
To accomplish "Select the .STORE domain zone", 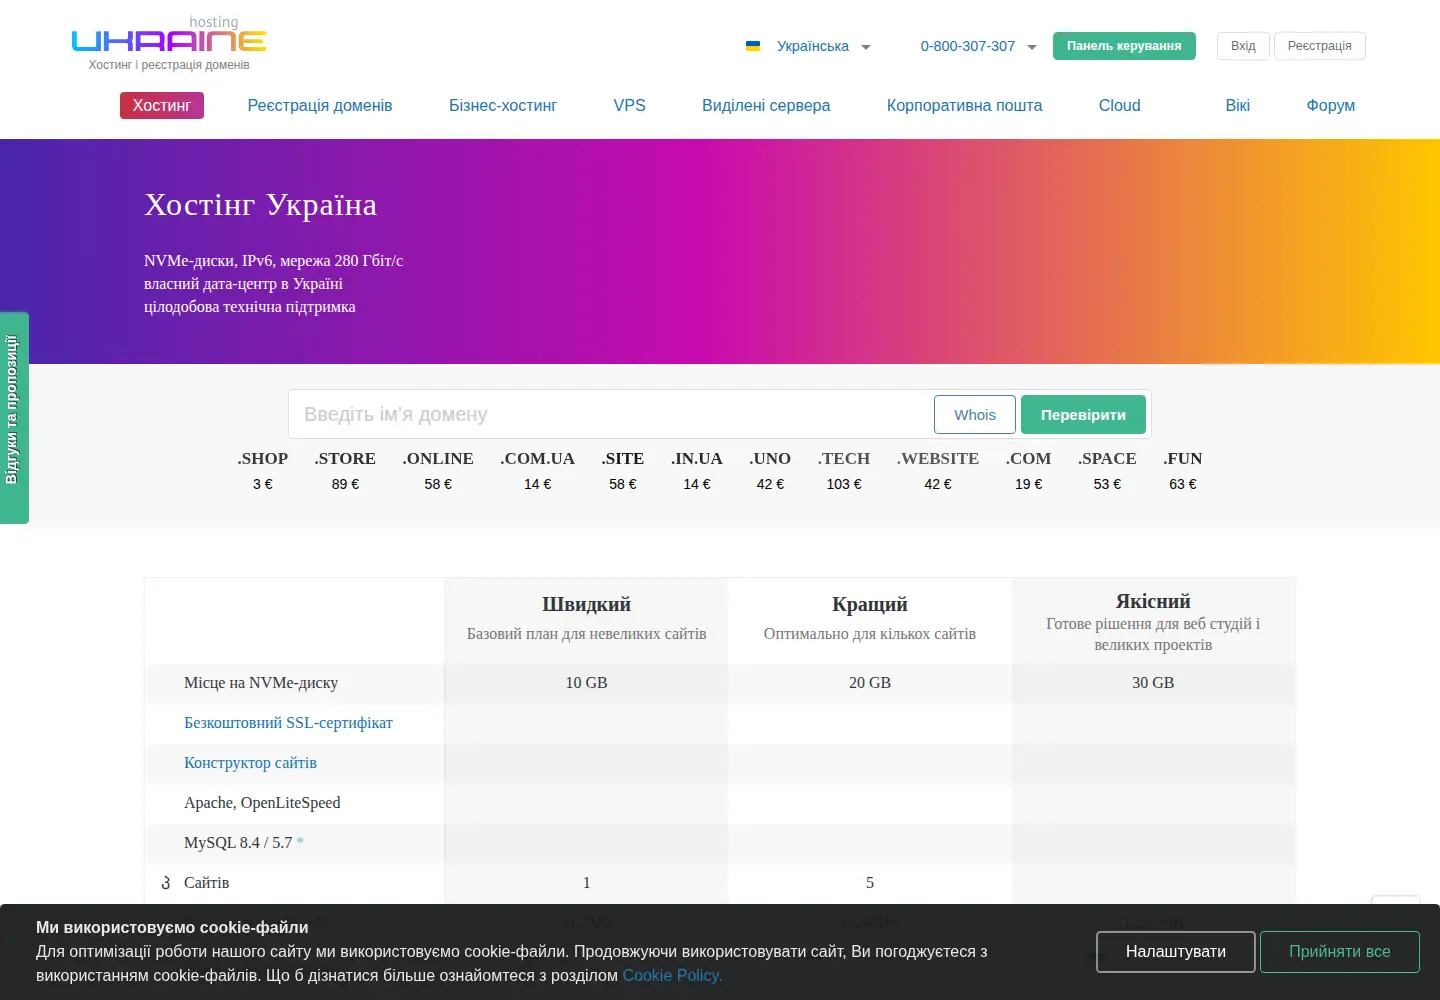I will tap(345, 458).
